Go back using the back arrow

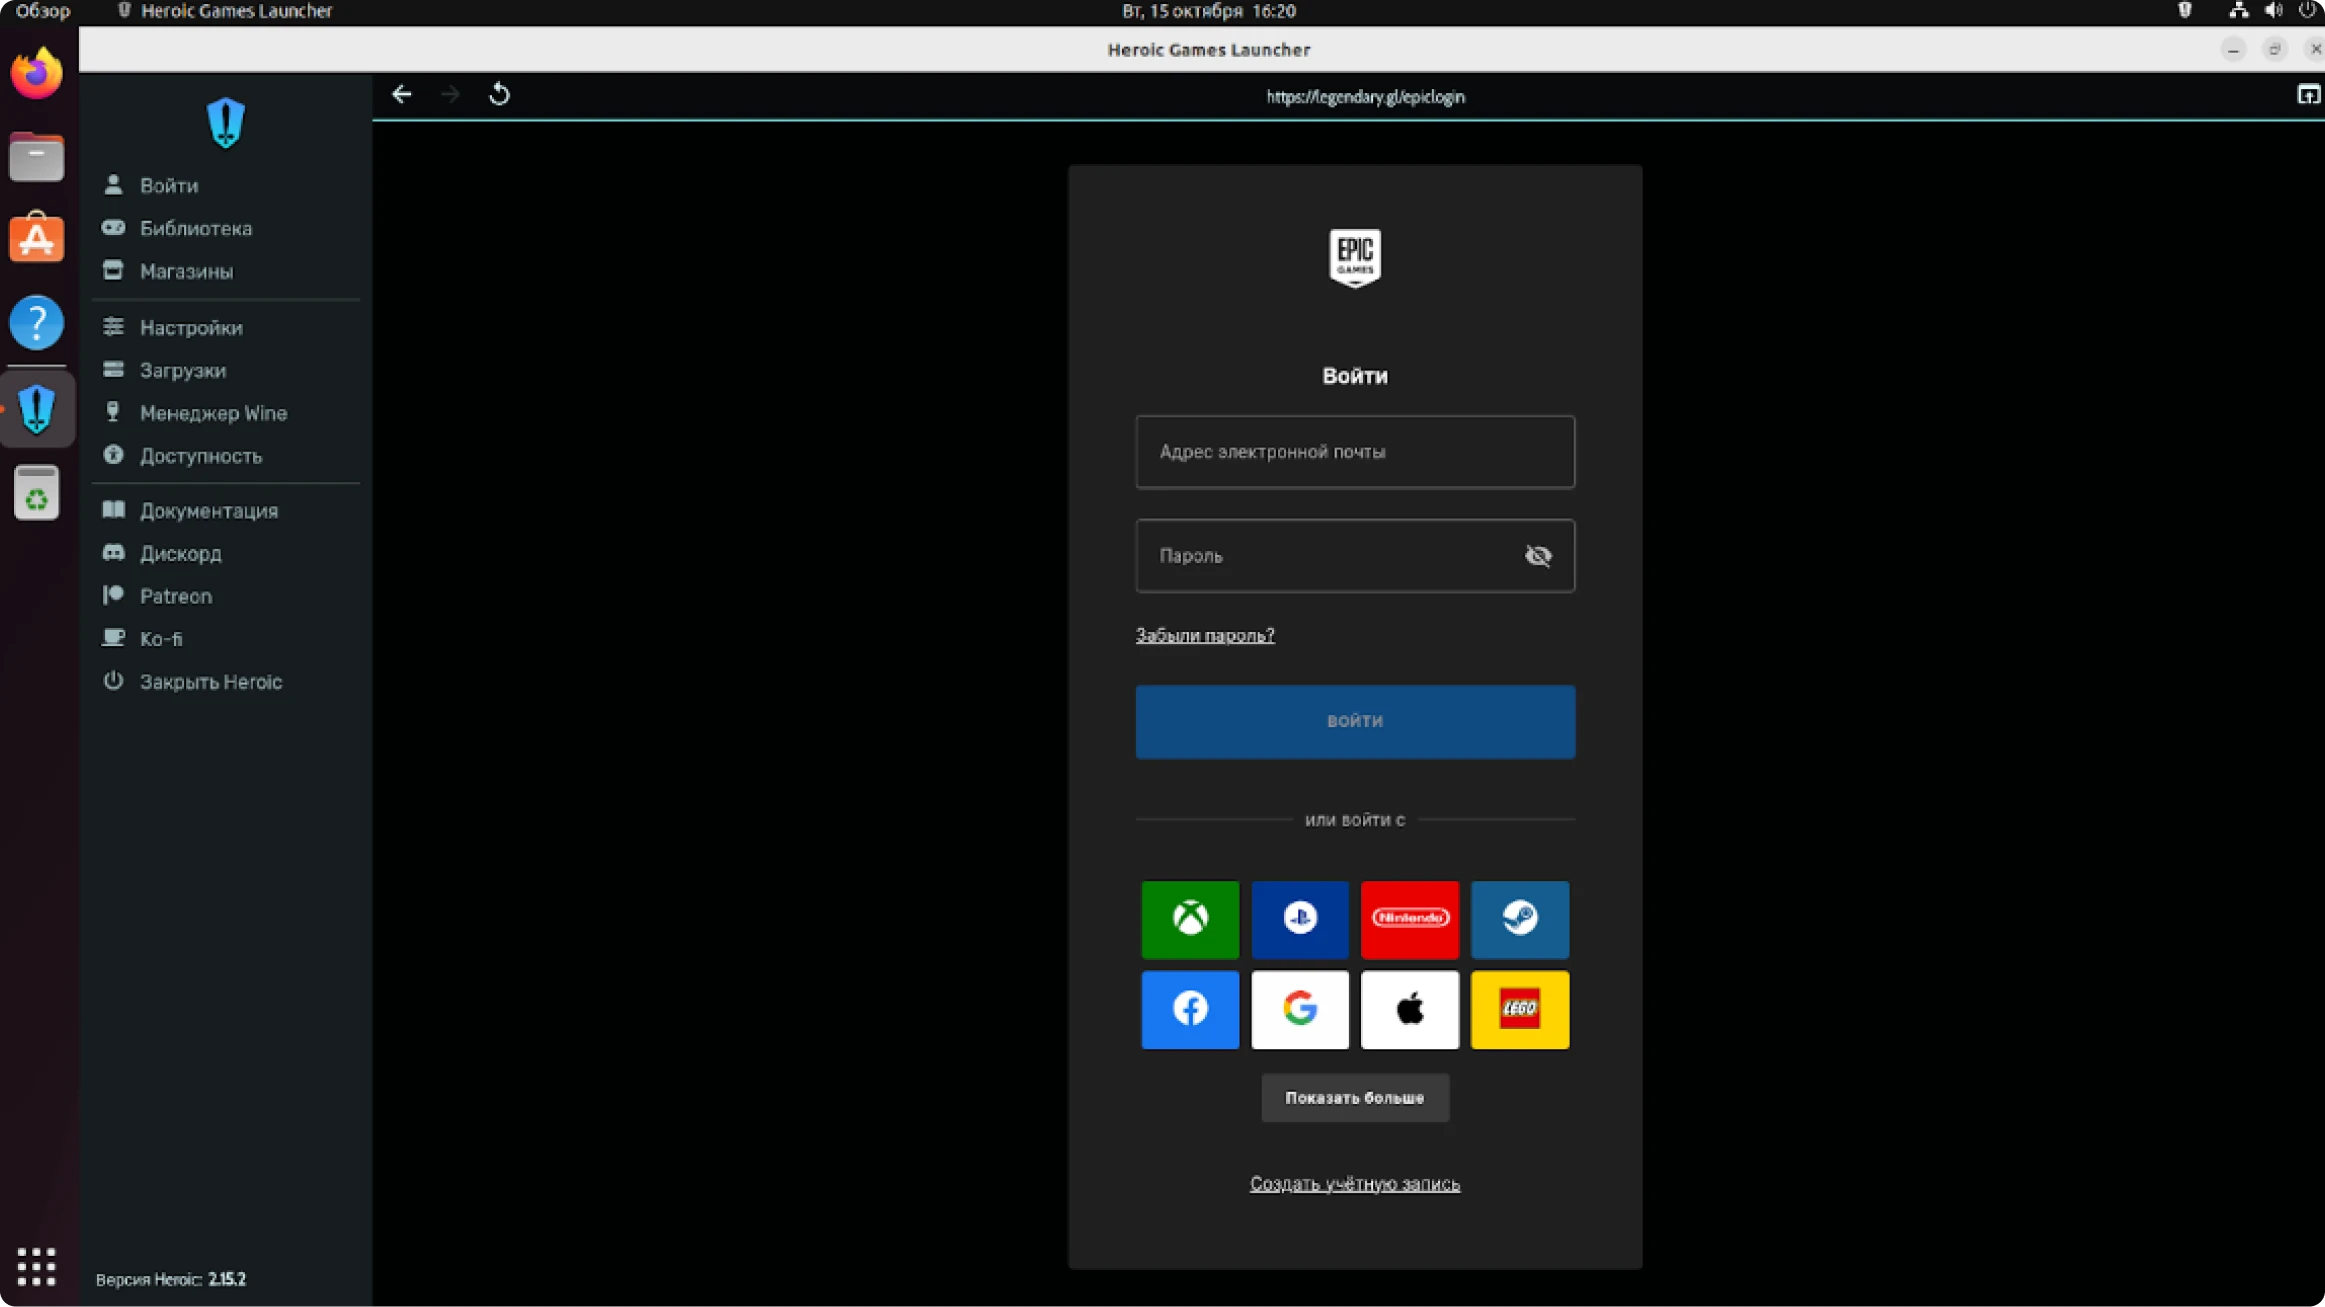402,95
